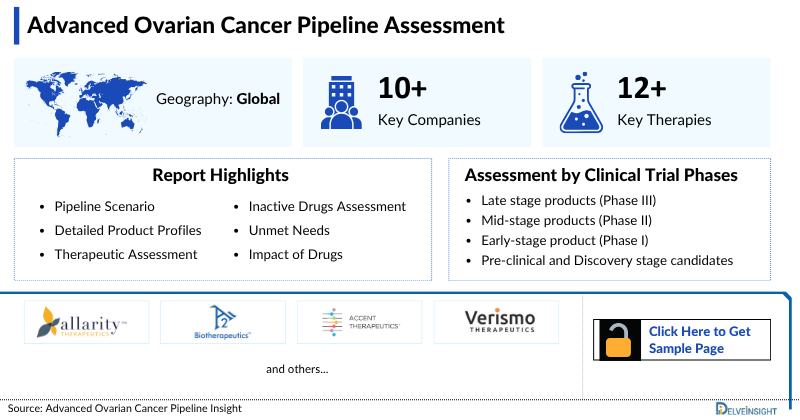Click 'Early-stage product (Phase I)' item
800x420 pixels.
565,240
